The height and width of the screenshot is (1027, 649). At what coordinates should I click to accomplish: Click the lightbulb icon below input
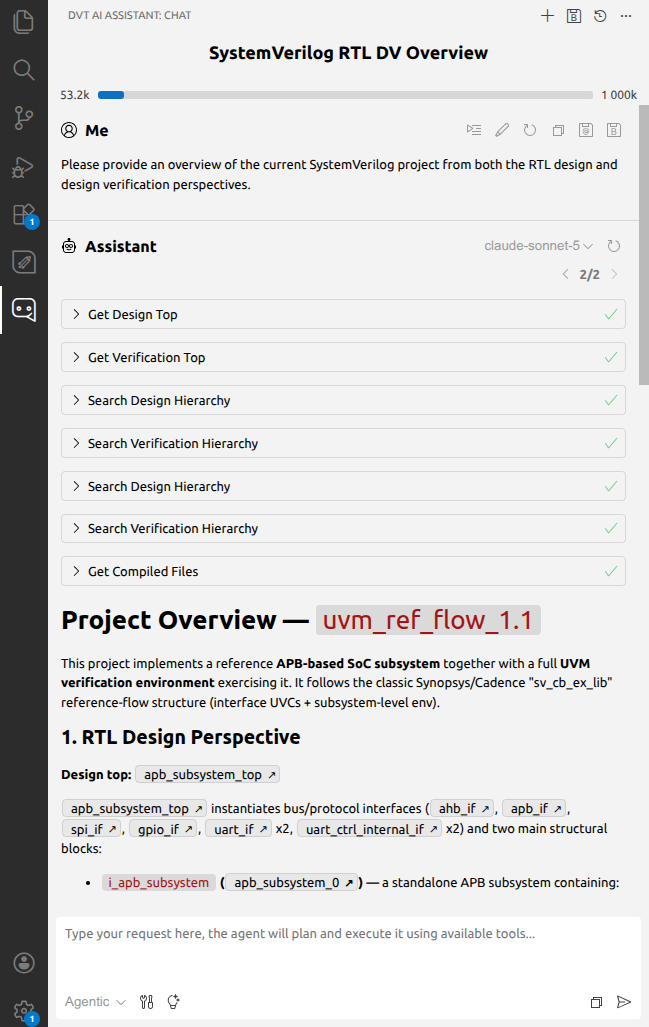pos(174,1001)
